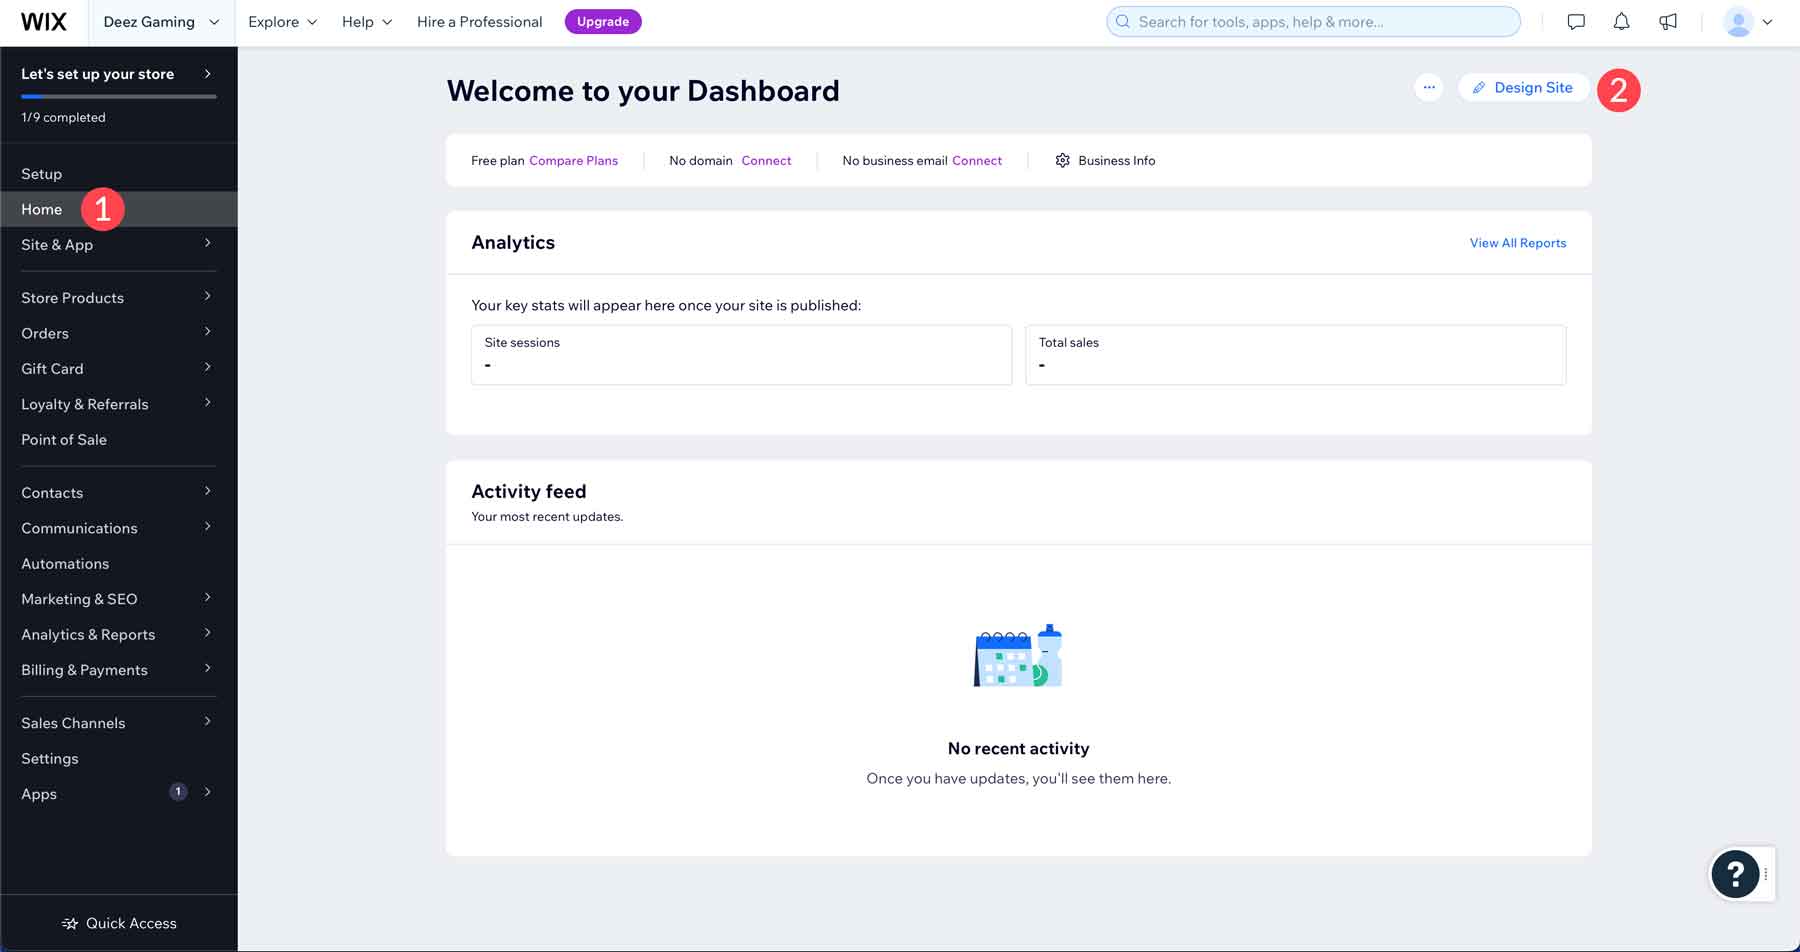Open your account profile avatar
1800x952 pixels.
click(1738, 21)
